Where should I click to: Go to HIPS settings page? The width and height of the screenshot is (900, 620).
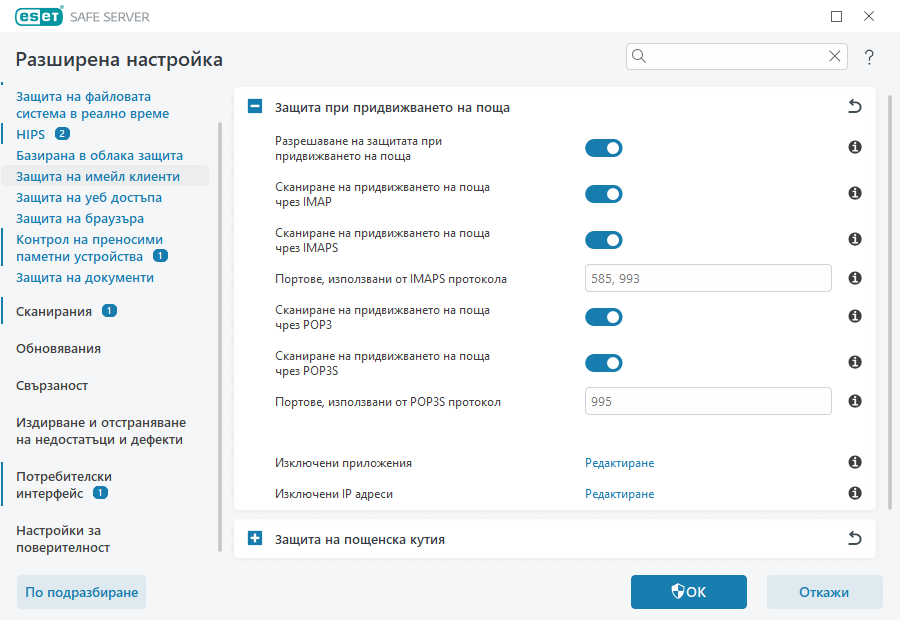click(x=31, y=134)
